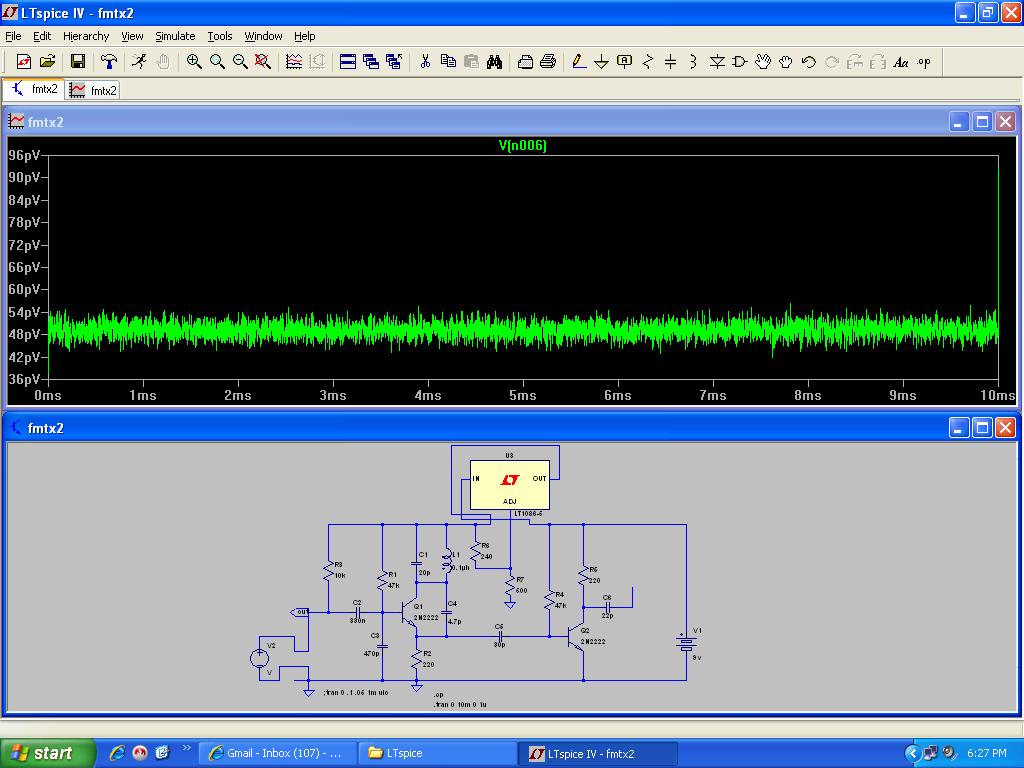1024x768 pixels.
Task: Open Find with binoculars icon
Action: point(494,61)
